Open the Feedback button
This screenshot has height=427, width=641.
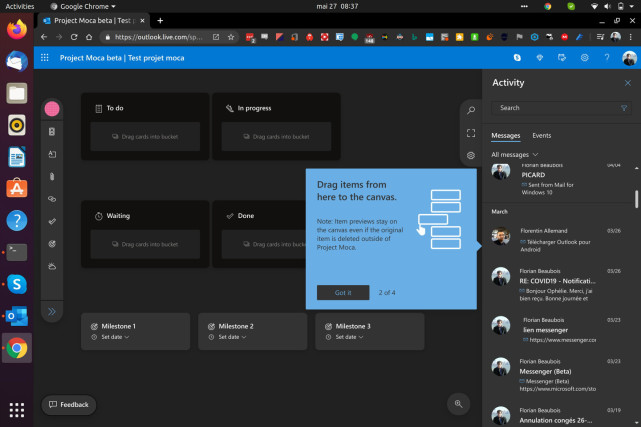69,405
